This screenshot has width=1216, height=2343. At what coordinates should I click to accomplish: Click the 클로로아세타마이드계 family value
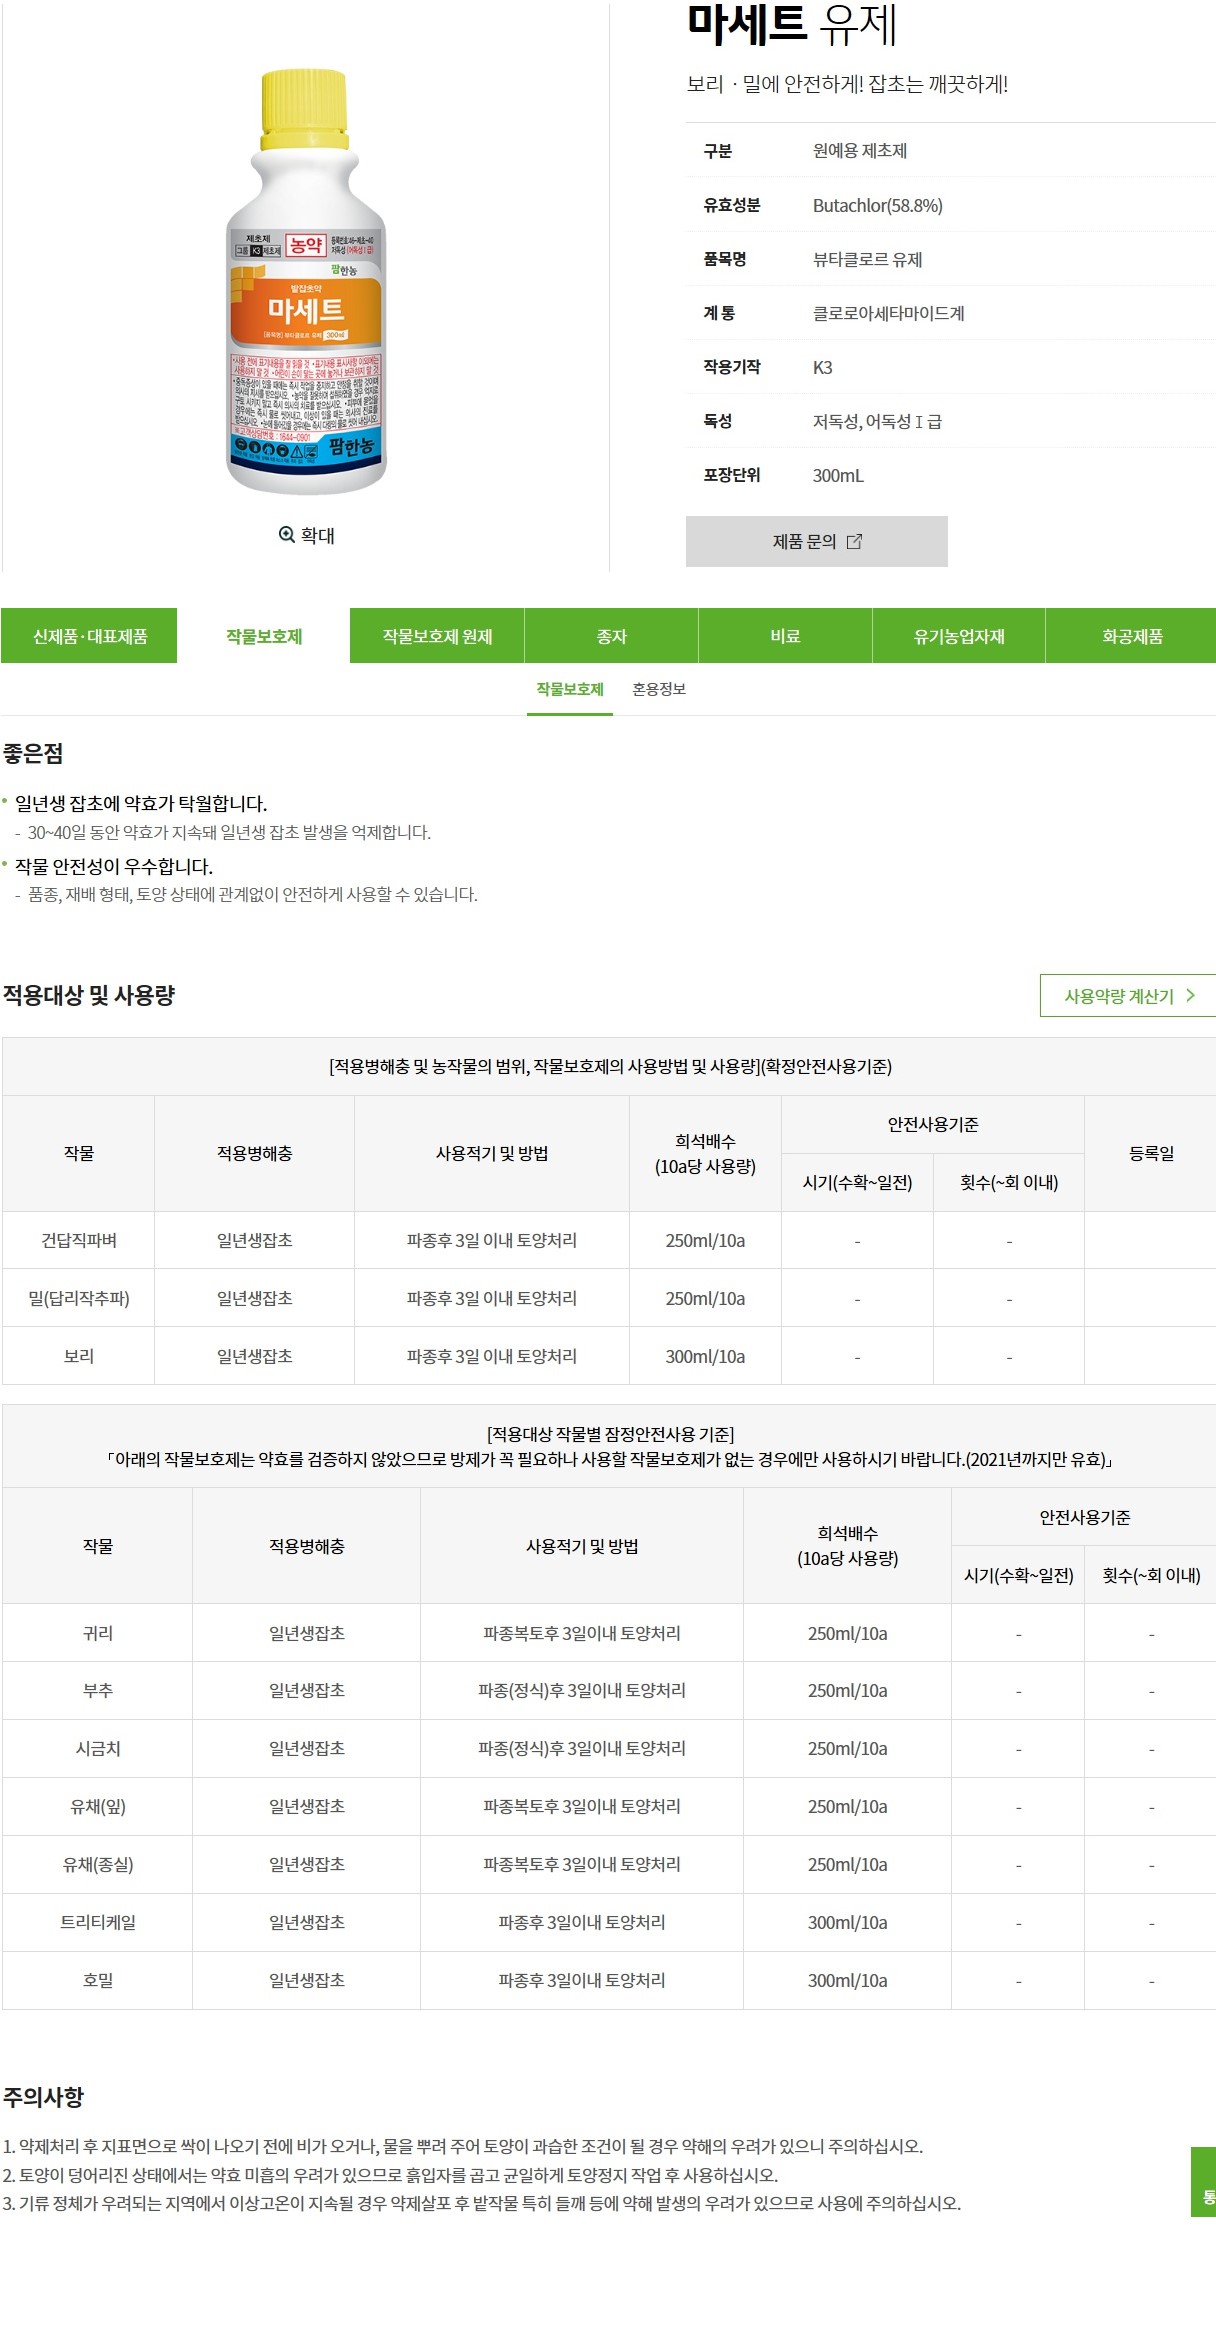tap(888, 313)
